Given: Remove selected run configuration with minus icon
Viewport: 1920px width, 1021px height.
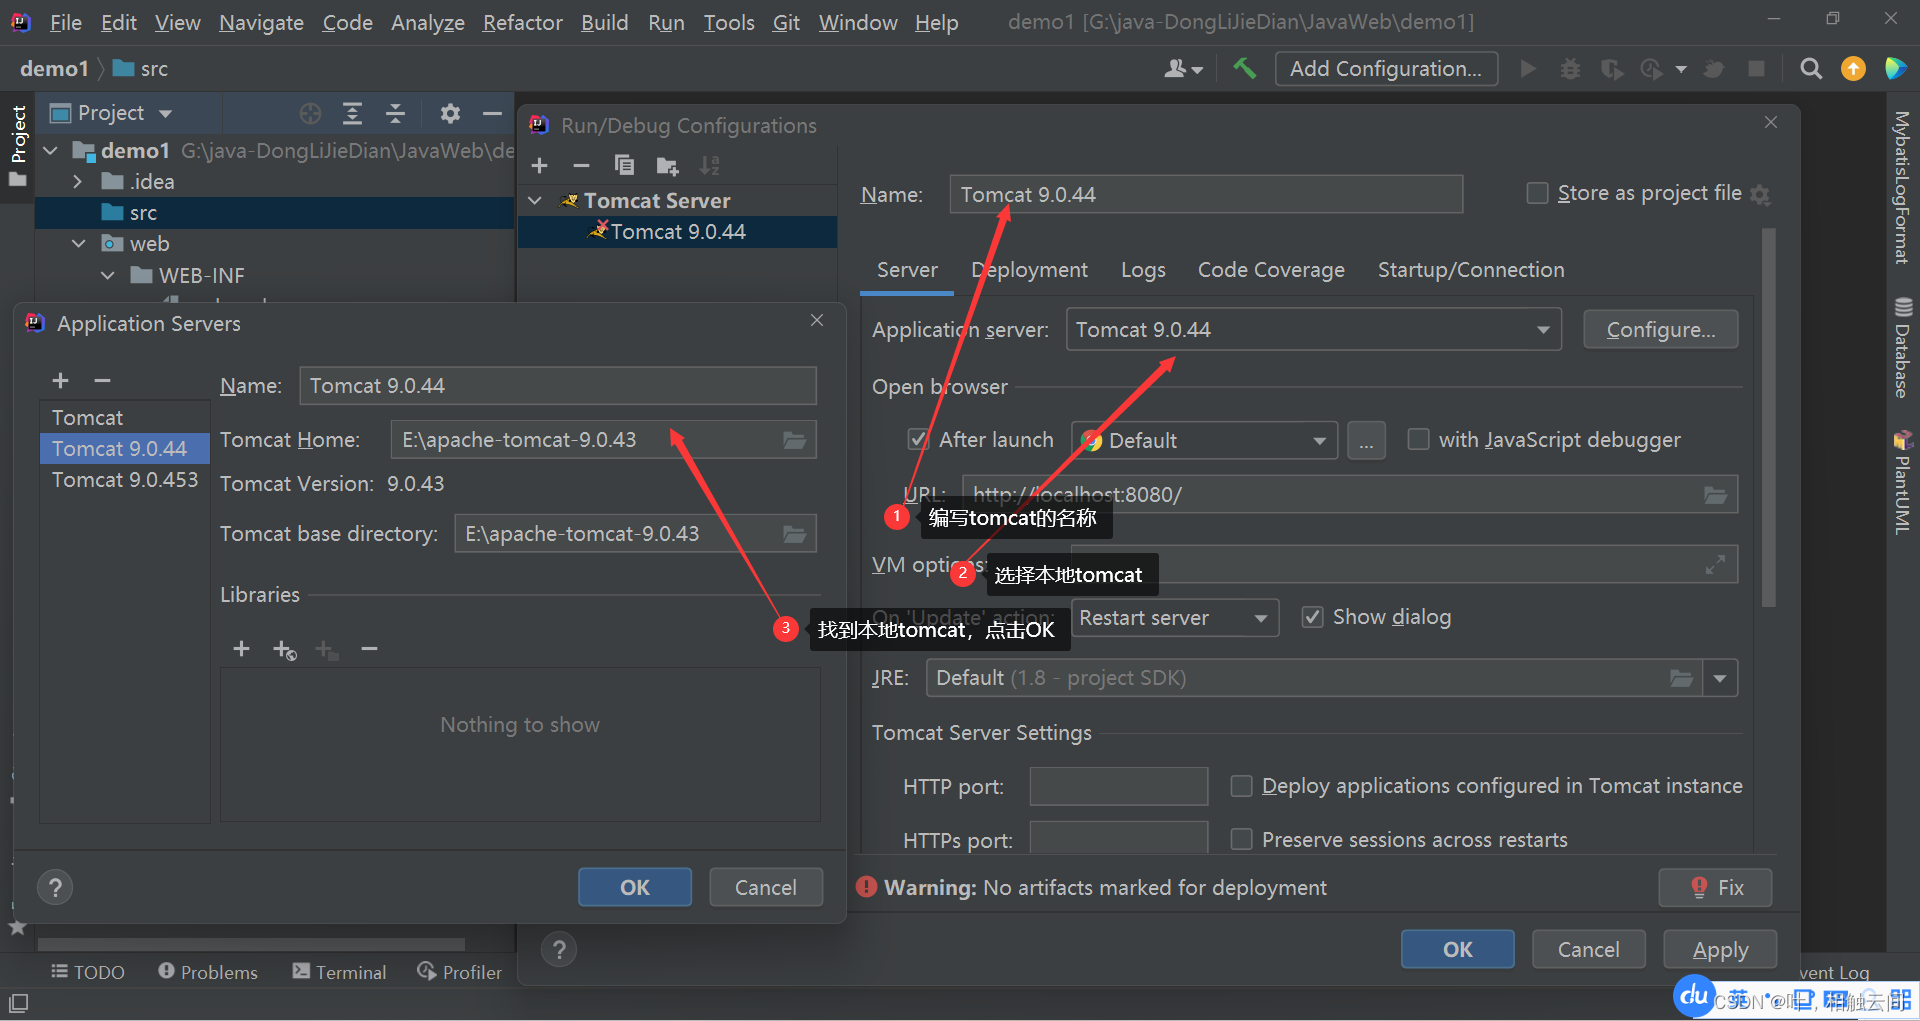Looking at the screenshot, I should point(581,165).
